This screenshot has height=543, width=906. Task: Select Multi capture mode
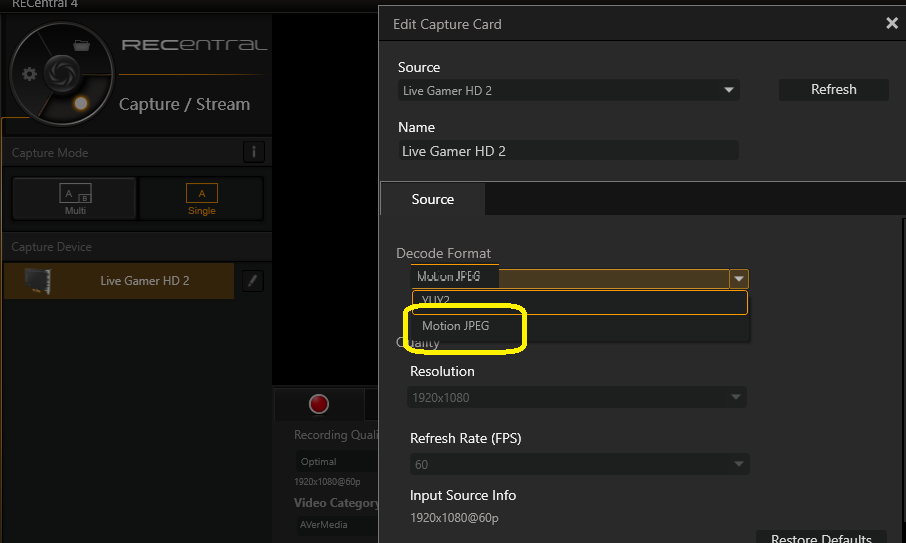75,199
